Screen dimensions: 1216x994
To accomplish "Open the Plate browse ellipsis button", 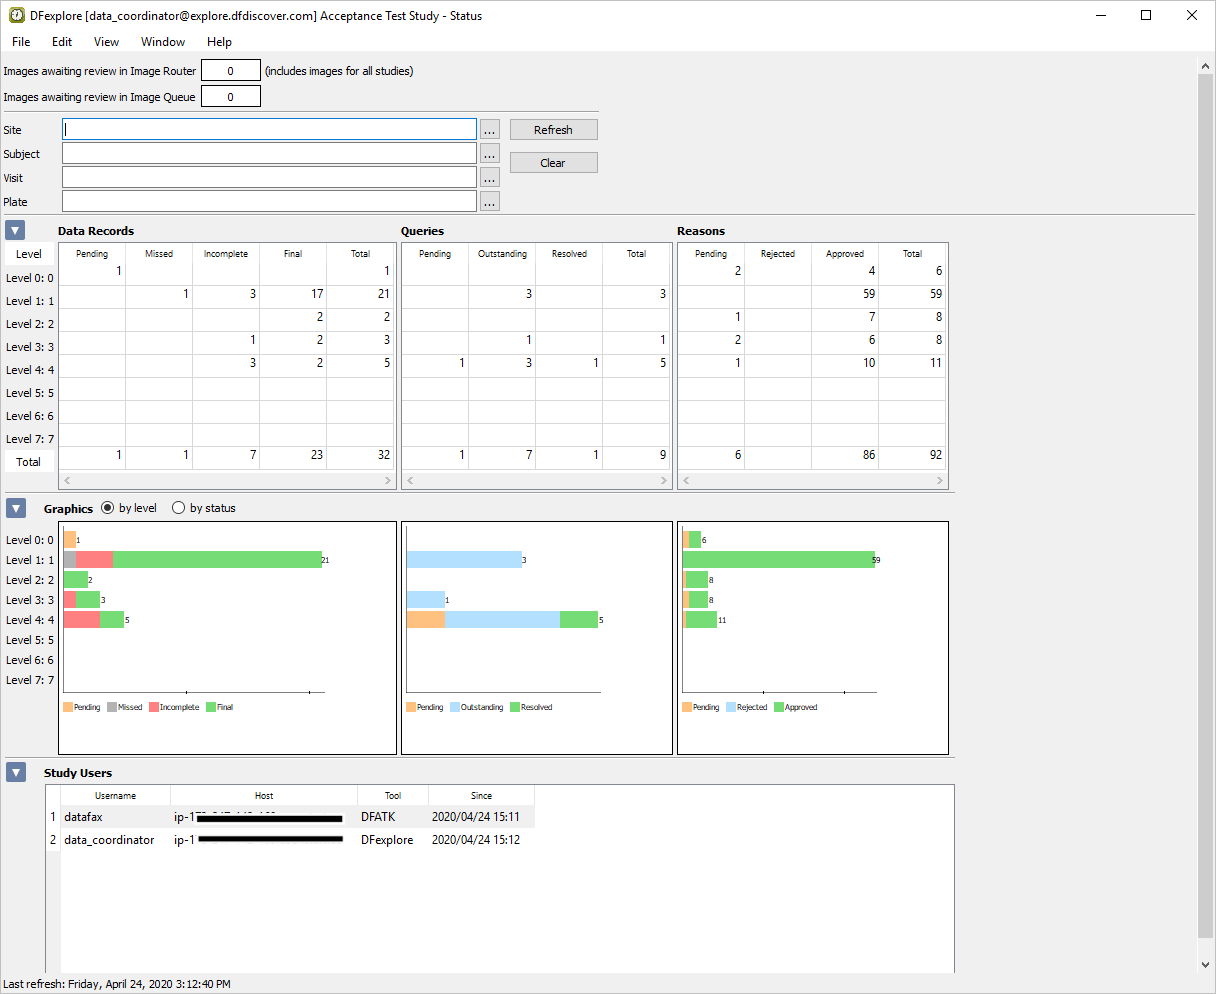I will (489, 202).
